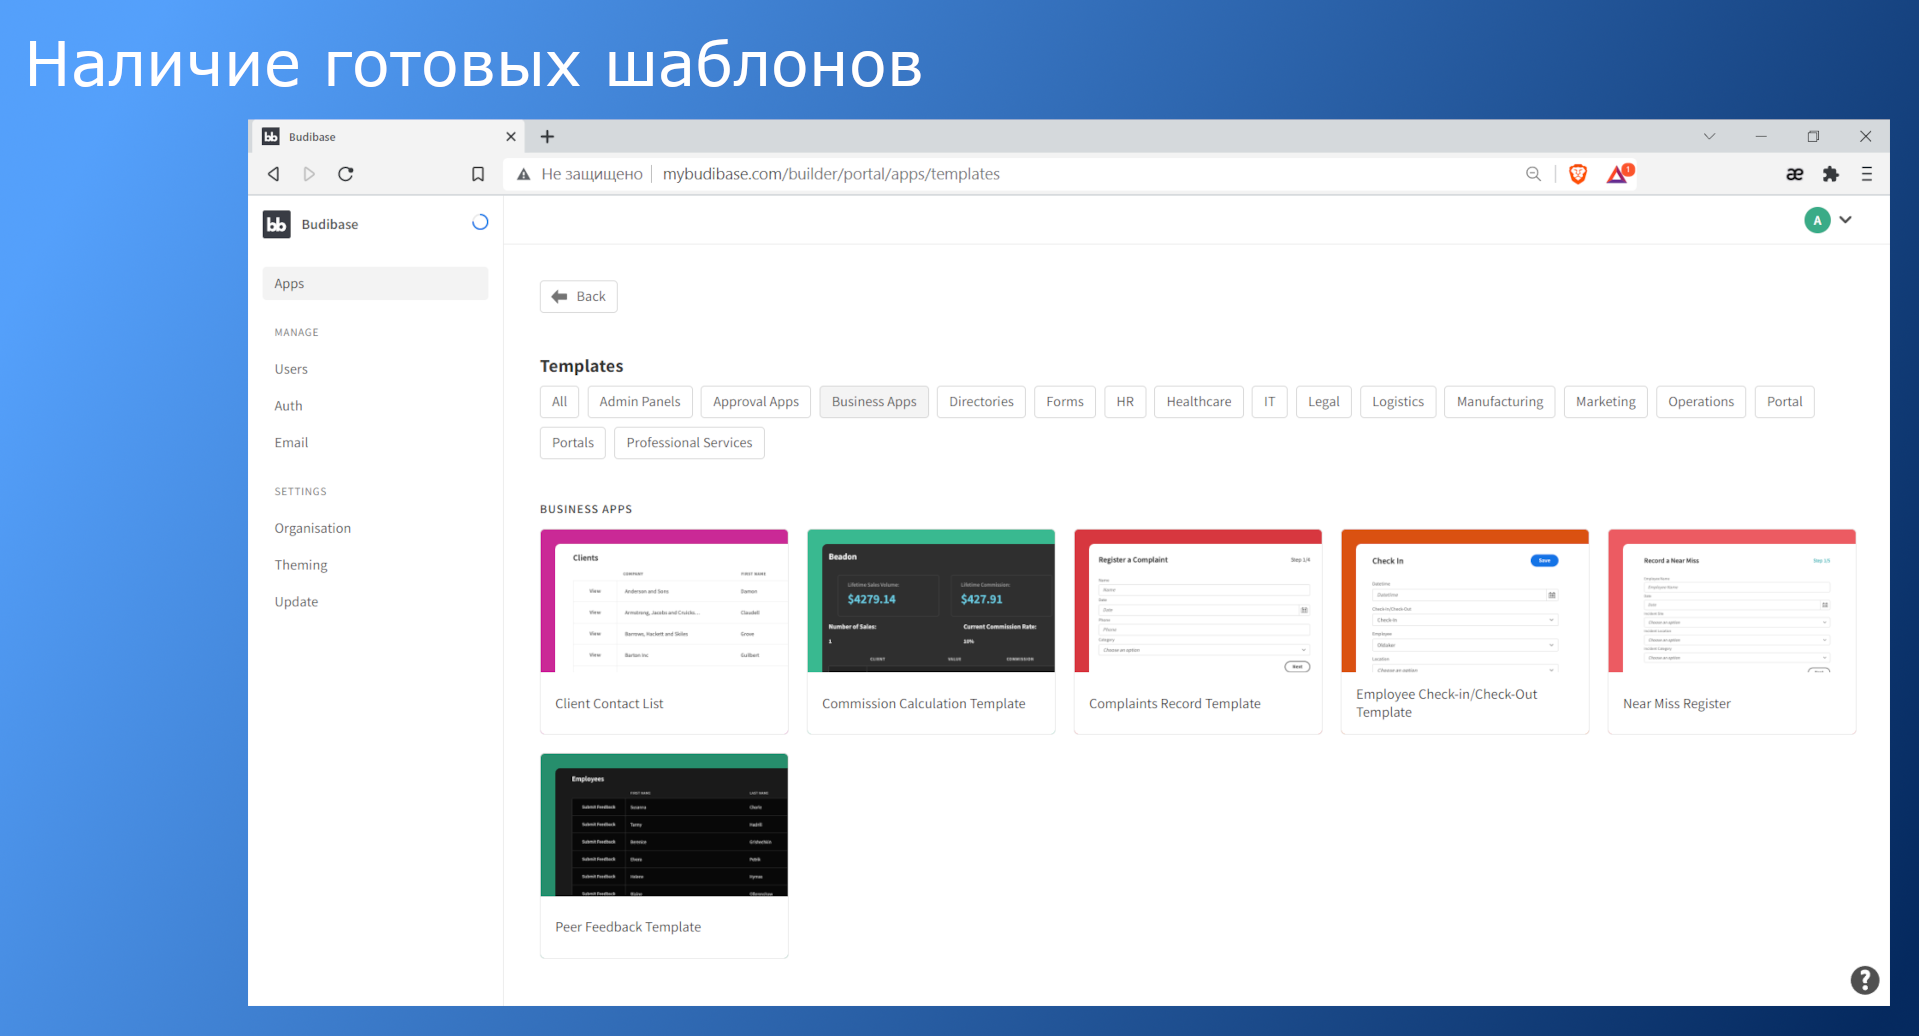This screenshot has width=1919, height=1036.
Task: Filter templates by Portals
Action: (x=573, y=443)
